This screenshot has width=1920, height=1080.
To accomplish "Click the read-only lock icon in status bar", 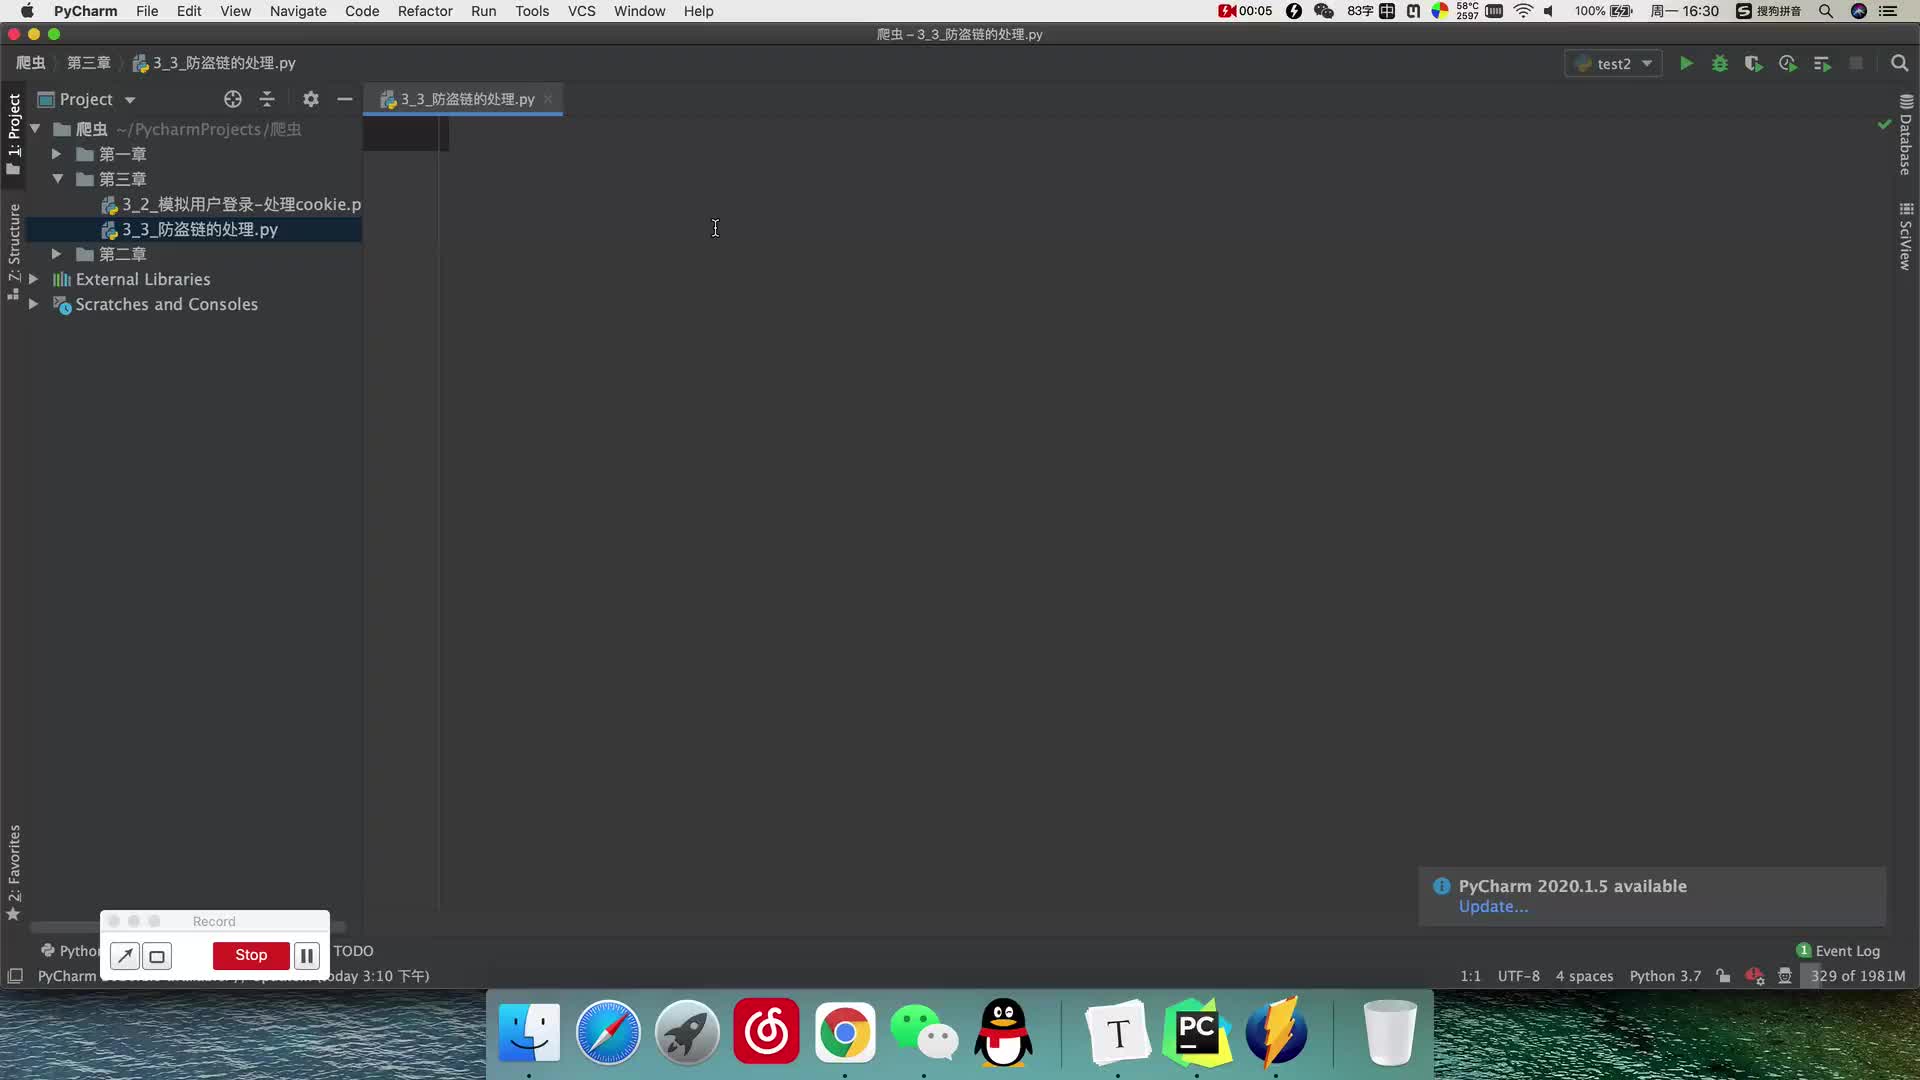I will 1723,976.
